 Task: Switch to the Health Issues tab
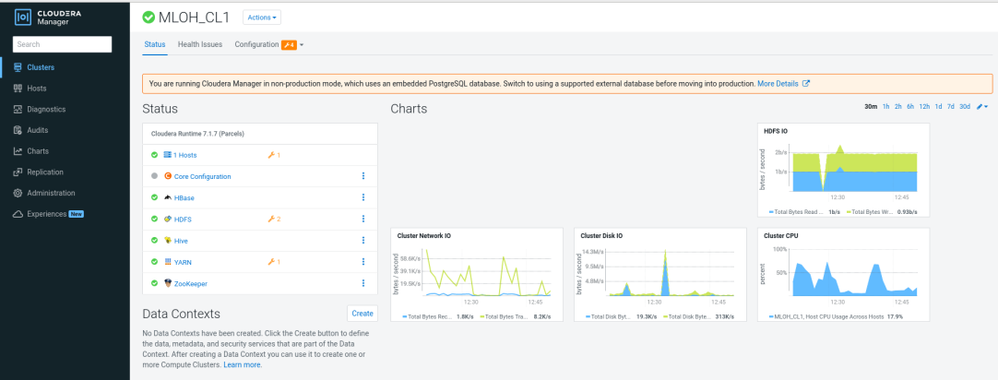point(200,45)
